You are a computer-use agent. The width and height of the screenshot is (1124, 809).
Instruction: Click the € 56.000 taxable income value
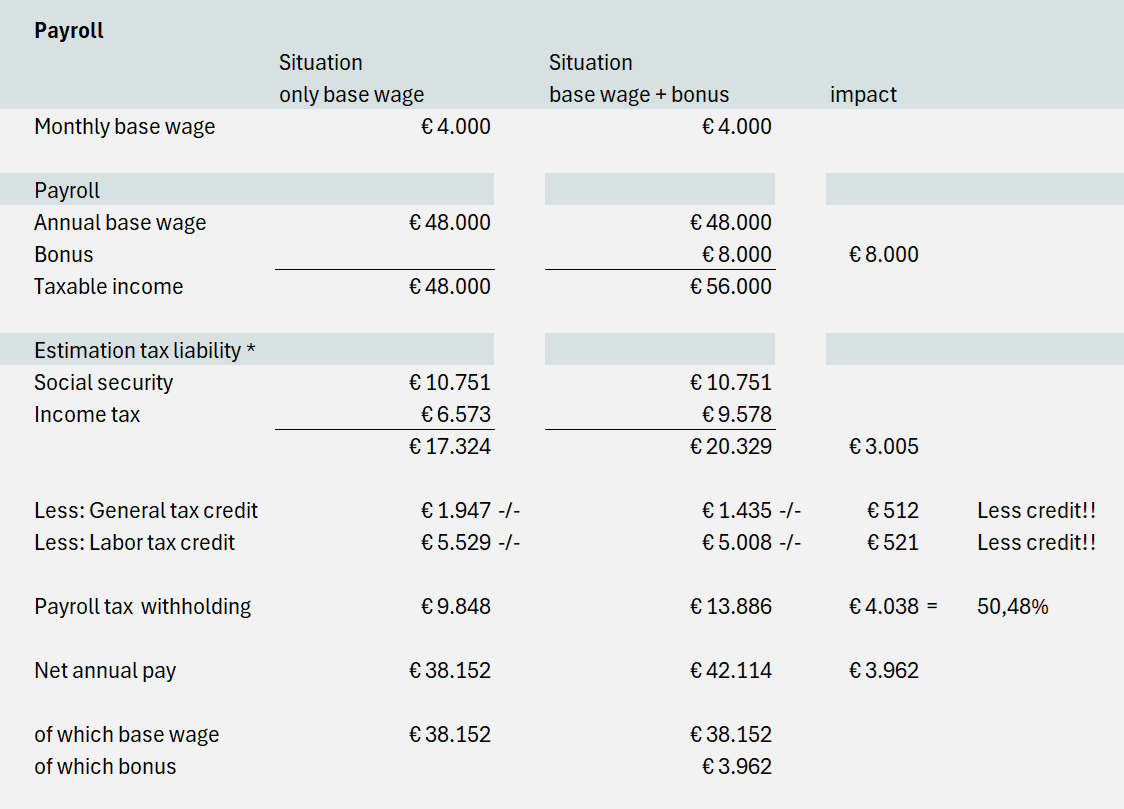[x=730, y=287]
